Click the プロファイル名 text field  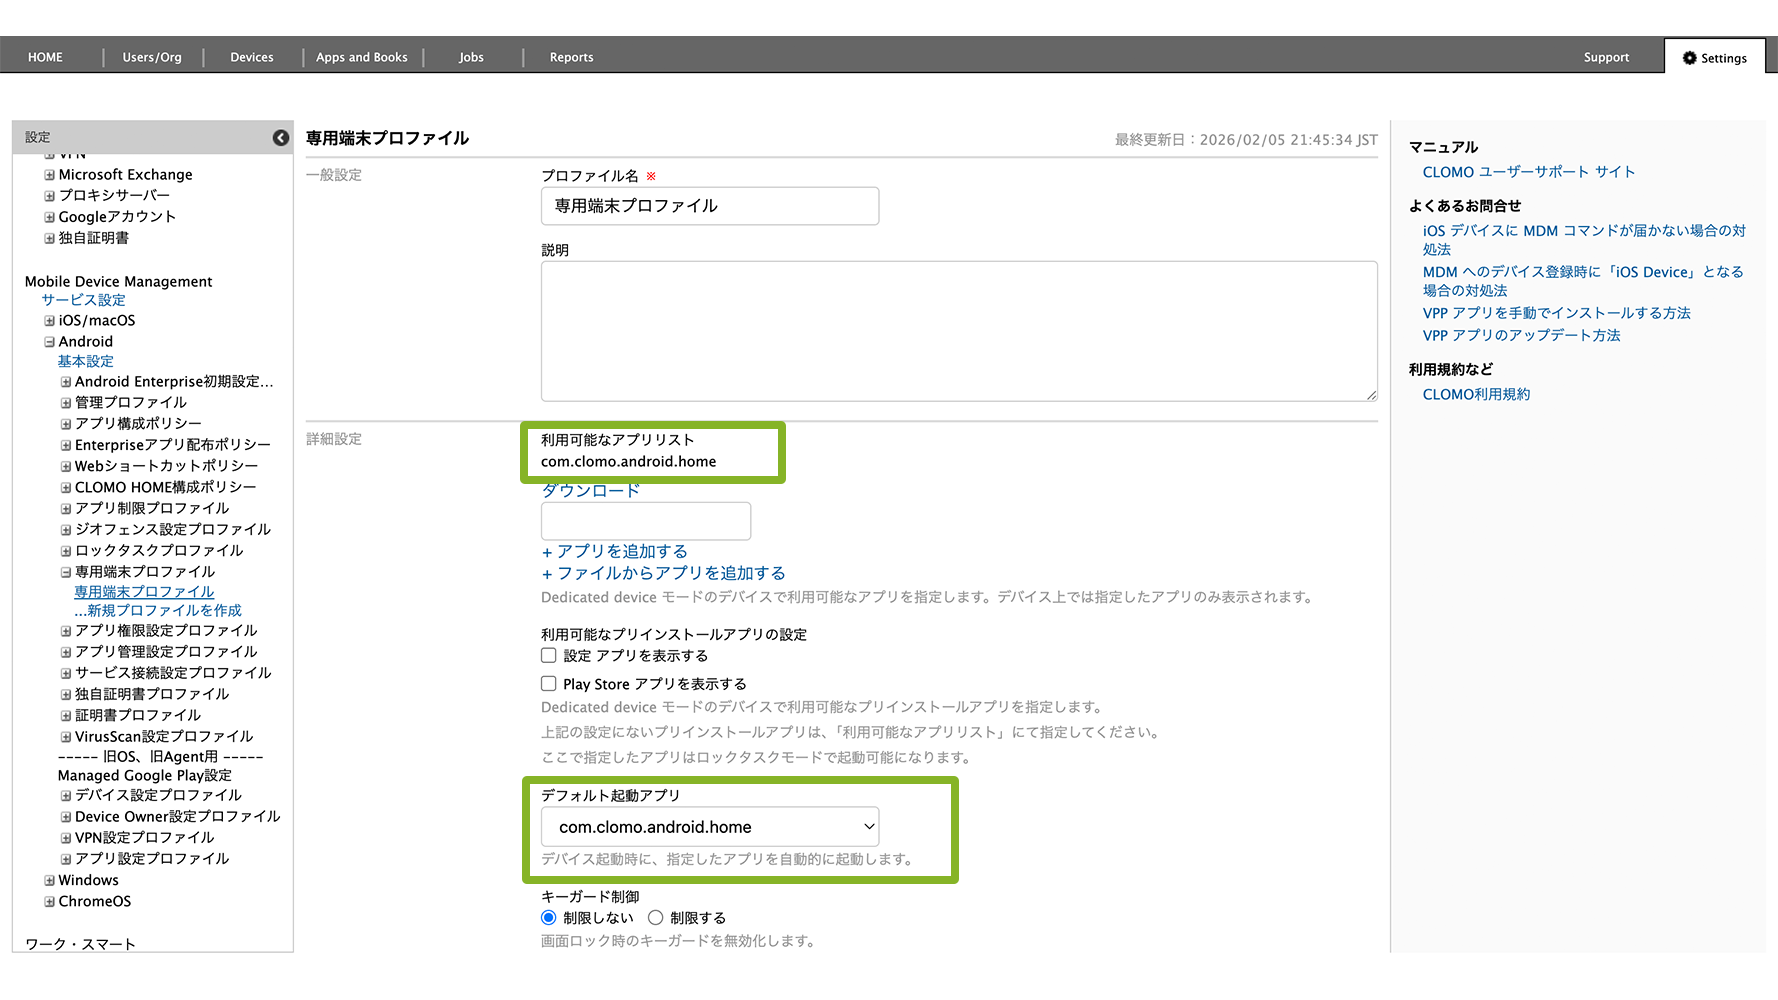[x=710, y=206]
